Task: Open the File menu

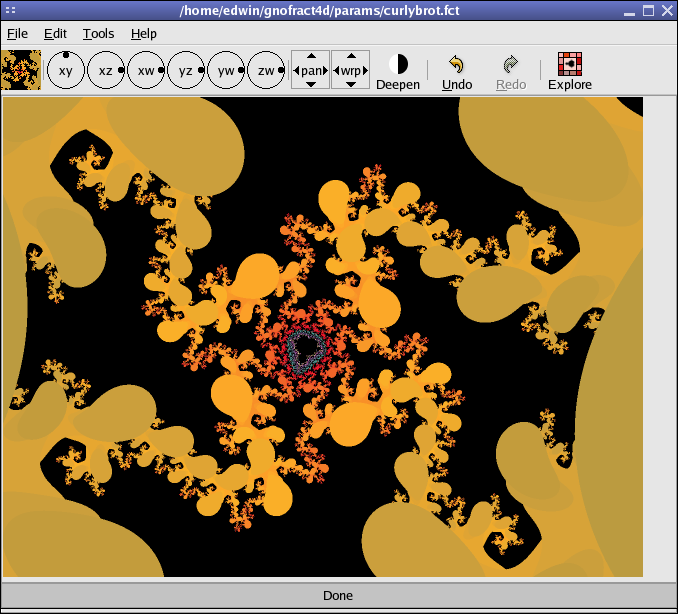Action: (x=17, y=34)
